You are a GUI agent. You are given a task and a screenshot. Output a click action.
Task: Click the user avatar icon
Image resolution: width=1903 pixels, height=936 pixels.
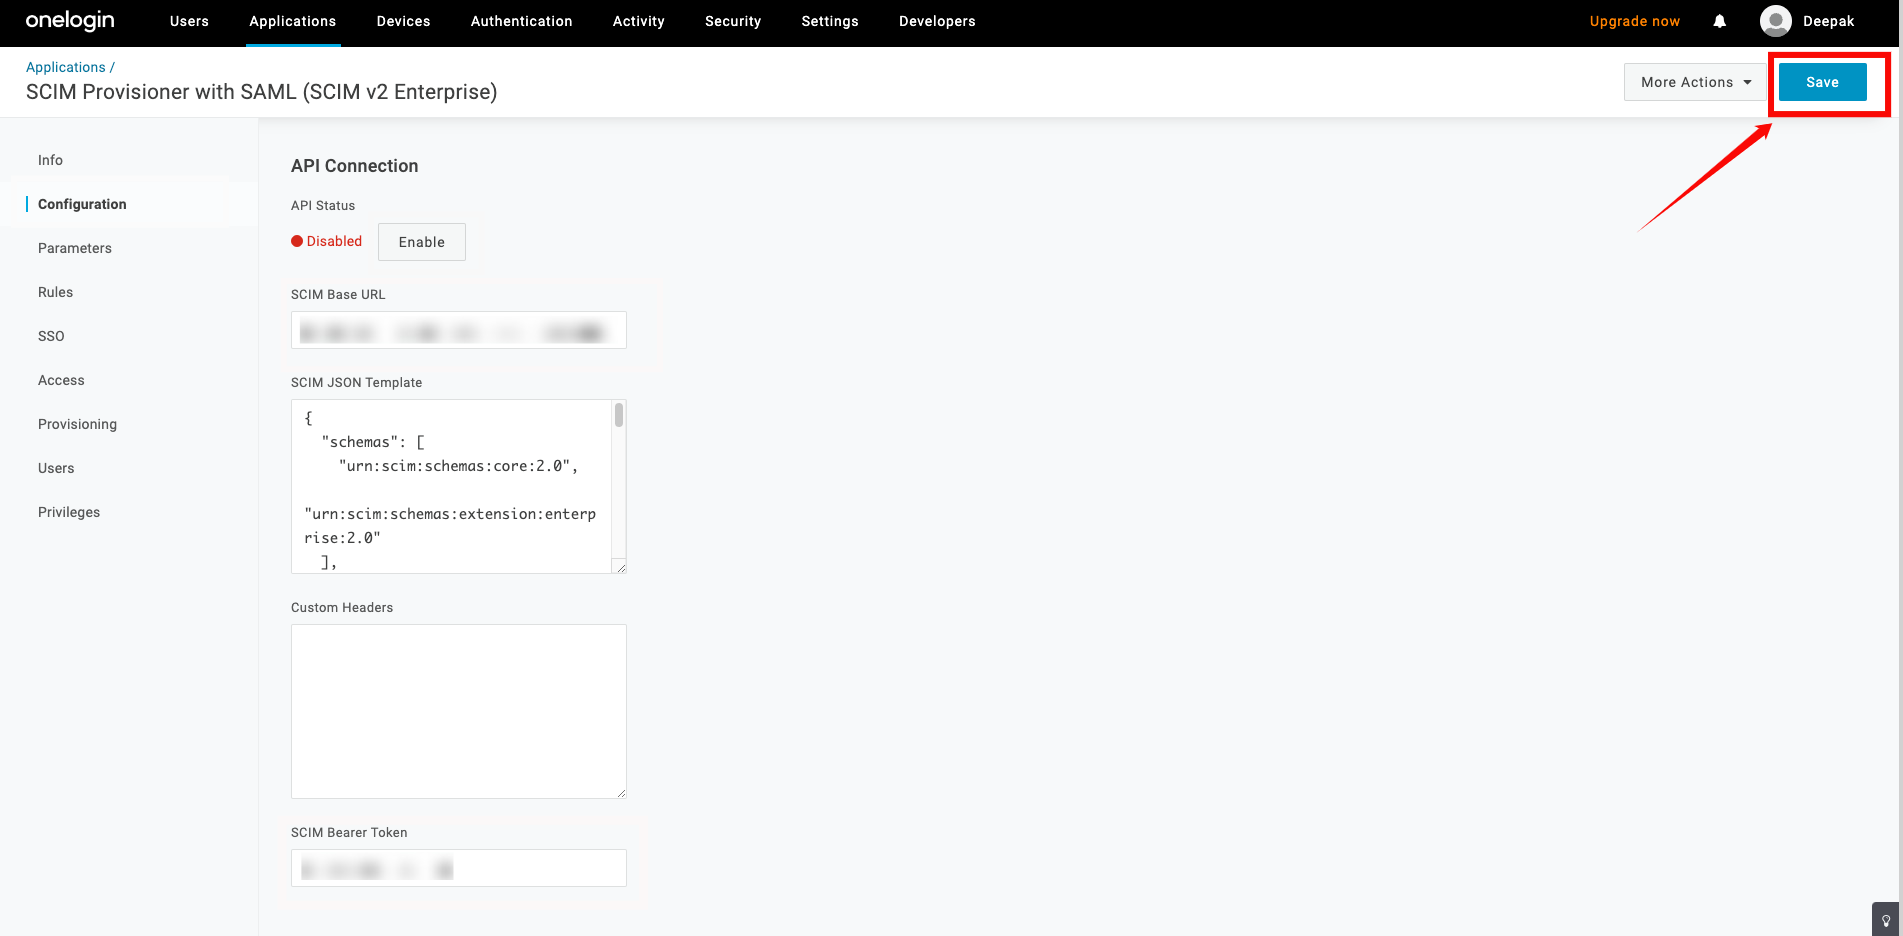1775,21
